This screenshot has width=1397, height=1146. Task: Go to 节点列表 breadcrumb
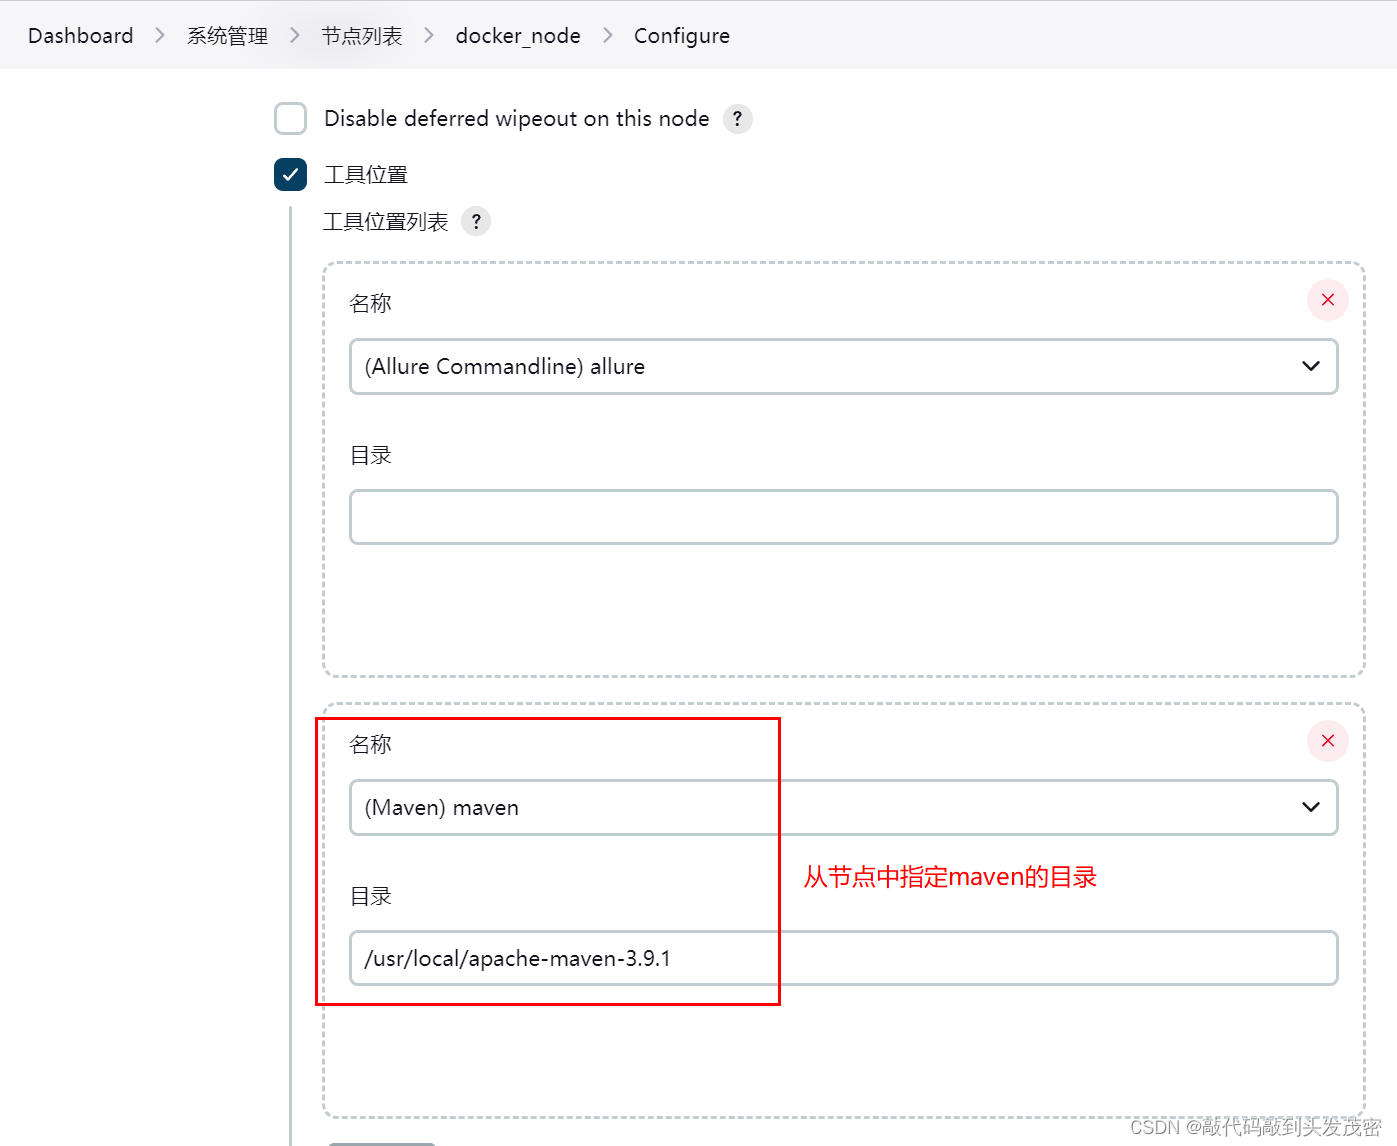(362, 36)
